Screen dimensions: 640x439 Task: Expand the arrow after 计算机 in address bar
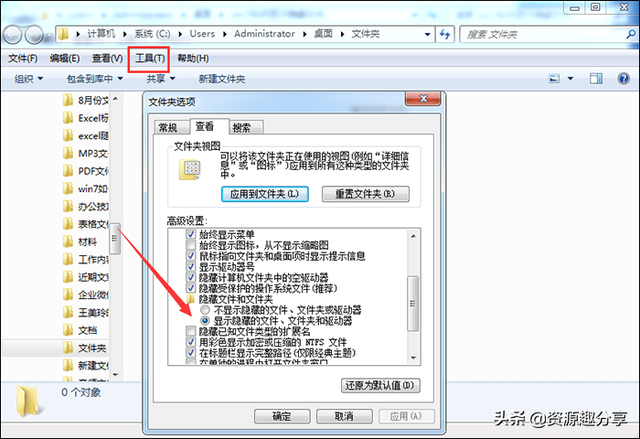pyautogui.click(x=125, y=34)
